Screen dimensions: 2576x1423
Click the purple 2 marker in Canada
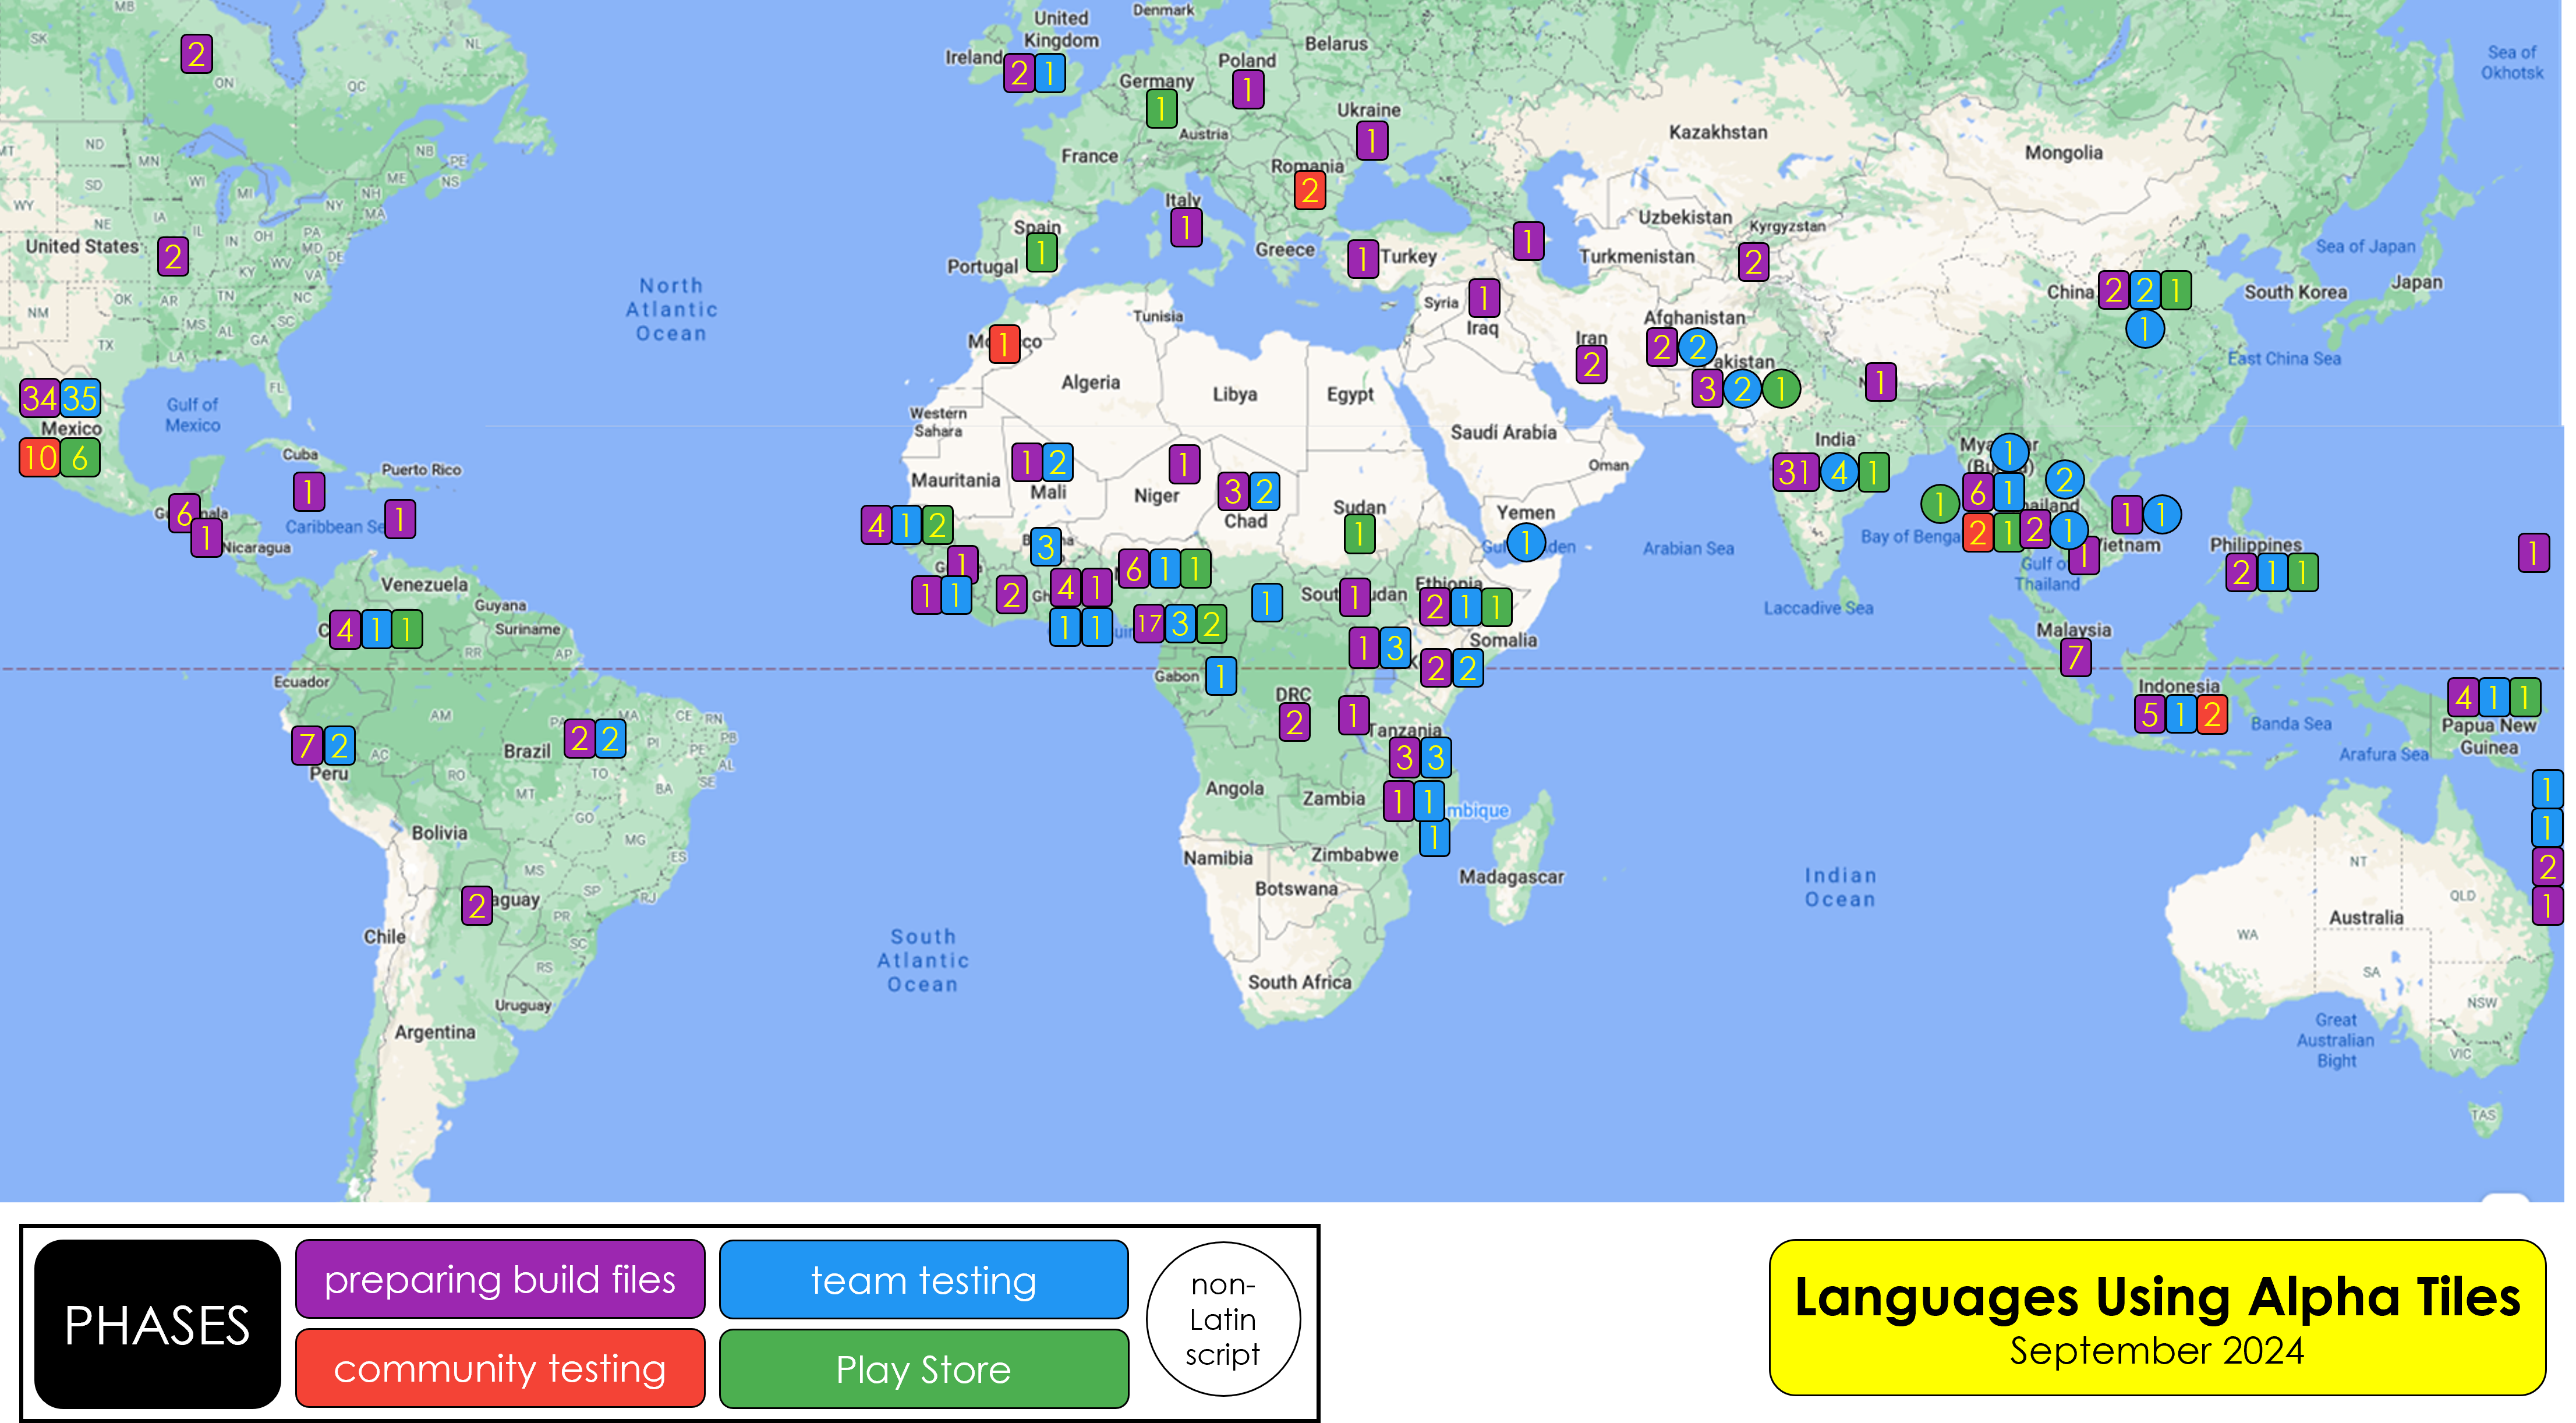196,53
